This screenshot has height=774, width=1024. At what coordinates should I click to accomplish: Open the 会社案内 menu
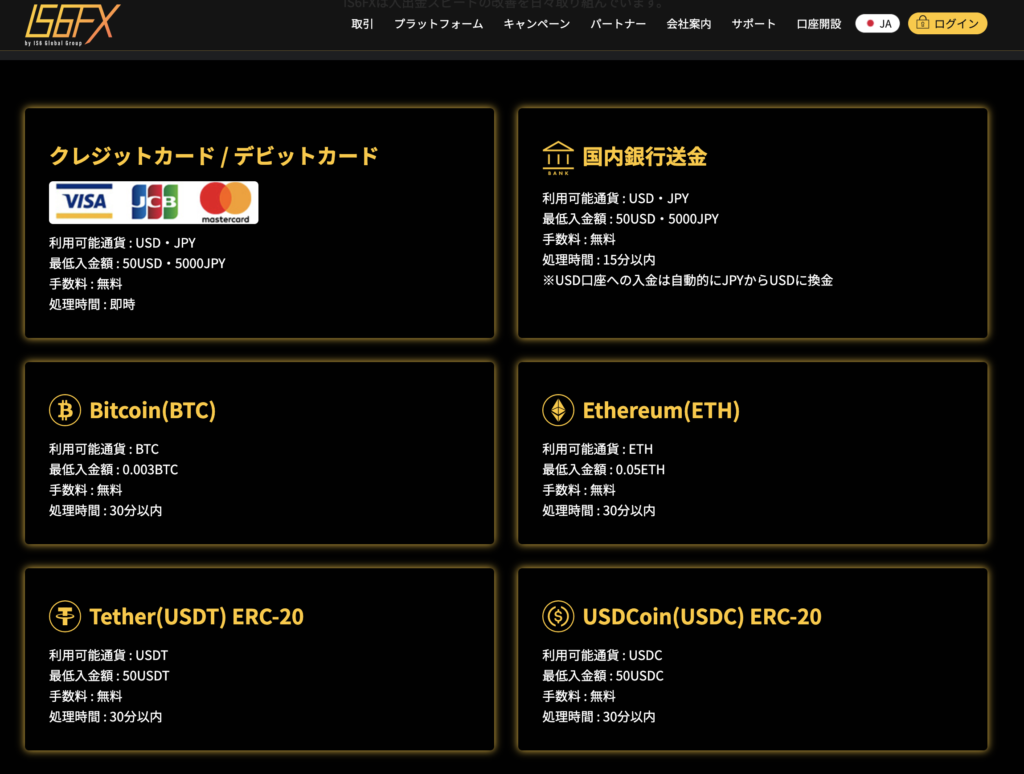(688, 24)
